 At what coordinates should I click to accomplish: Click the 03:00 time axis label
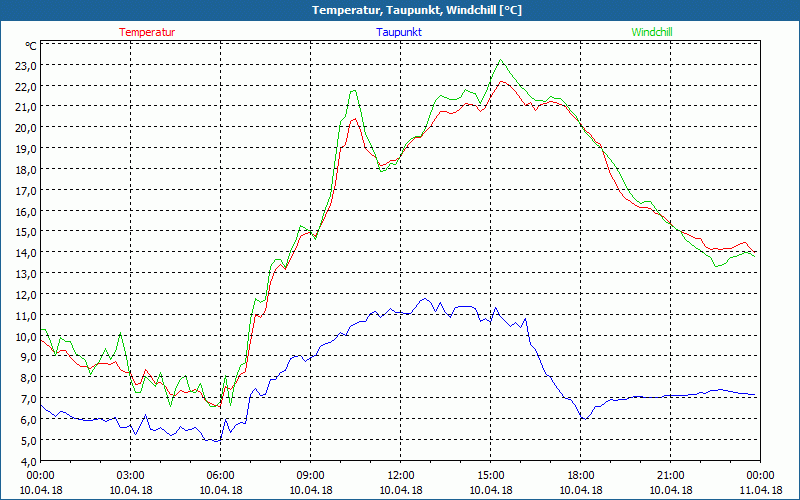pos(131,476)
